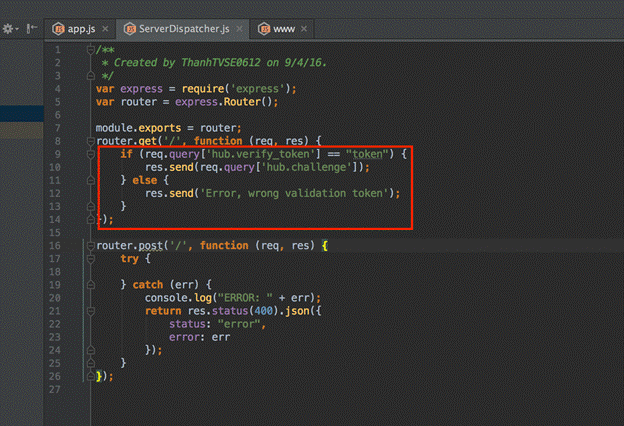Collapse the if block at line 9

click(x=91, y=154)
